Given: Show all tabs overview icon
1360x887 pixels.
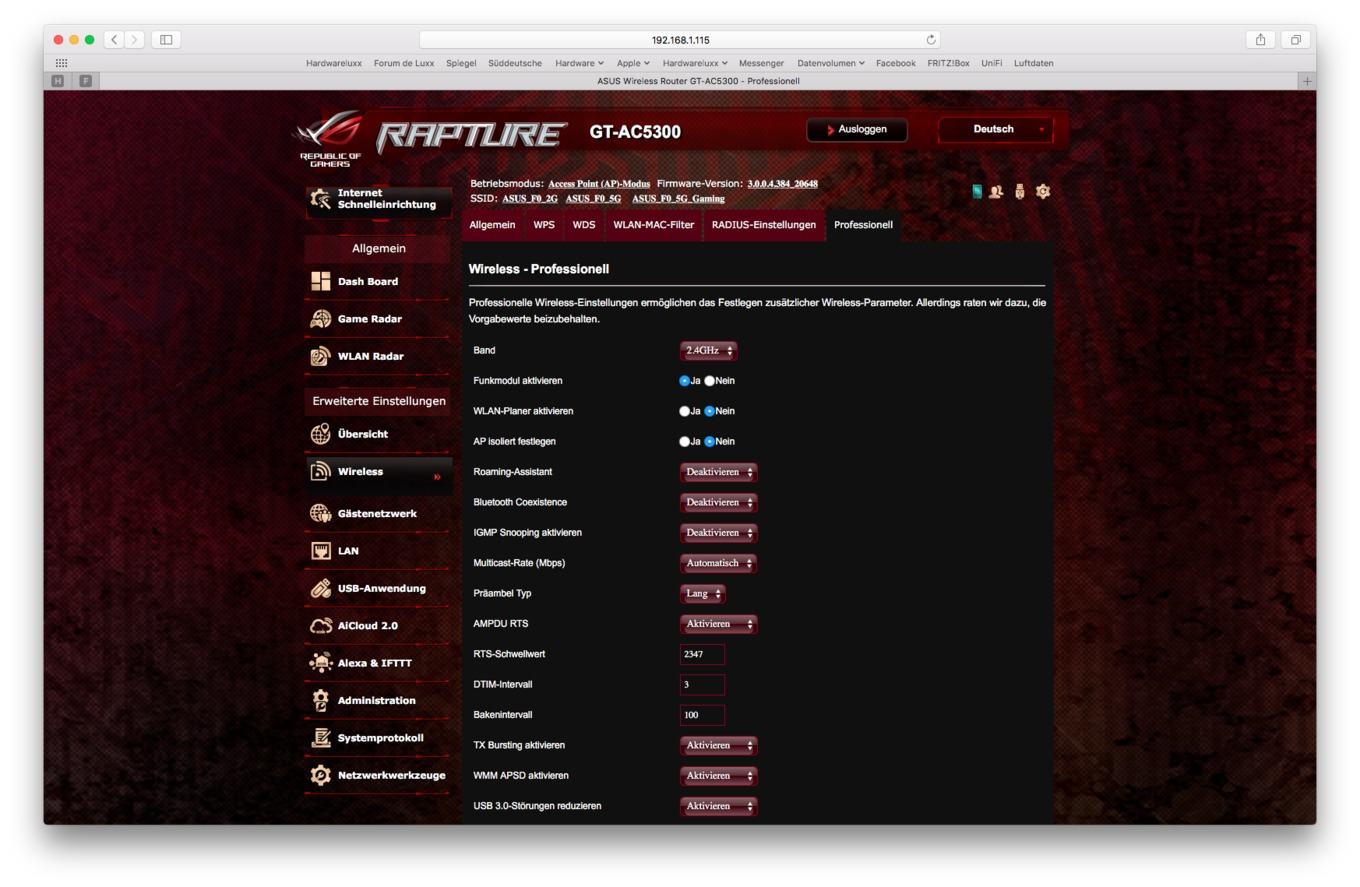Looking at the screenshot, I should pyautogui.click(x=1296, y=40).
